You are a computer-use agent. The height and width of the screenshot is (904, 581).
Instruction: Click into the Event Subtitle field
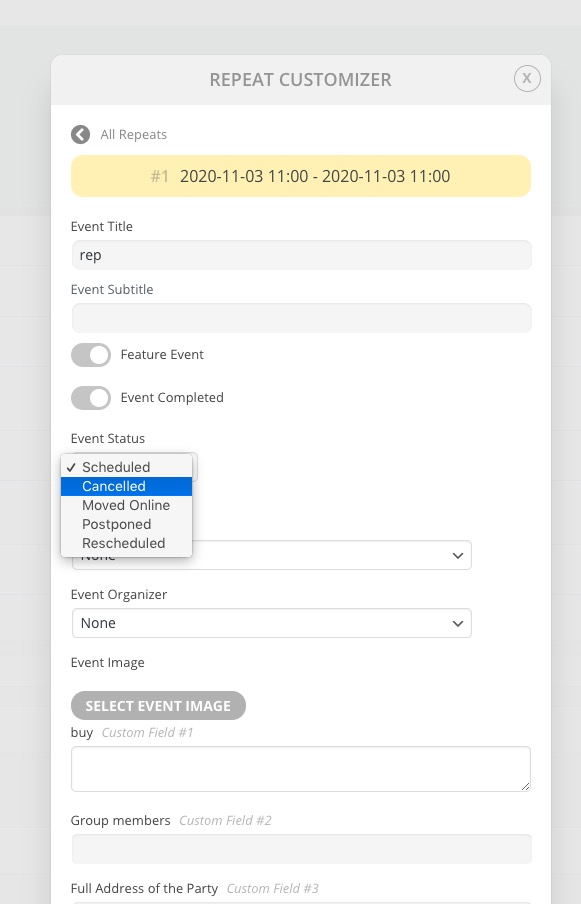tap(301, 318)
